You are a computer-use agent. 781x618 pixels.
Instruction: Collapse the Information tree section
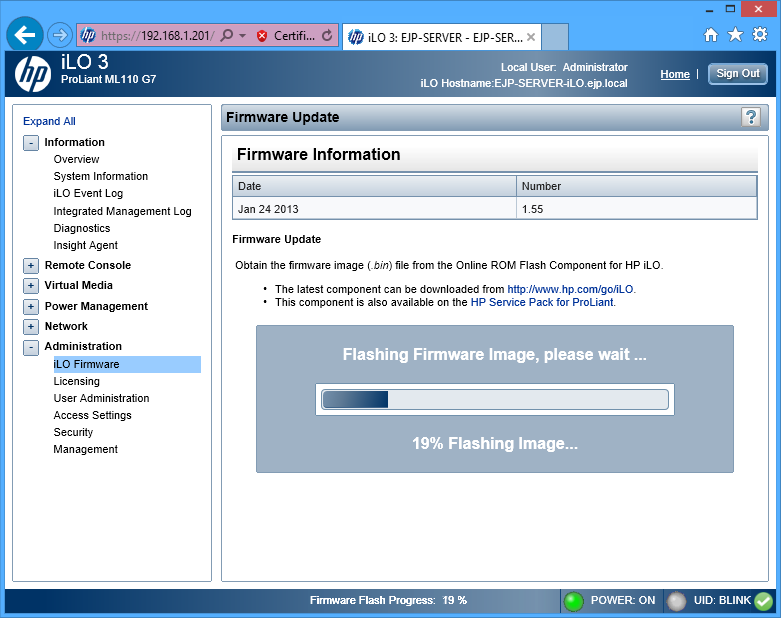click(31, 143)
